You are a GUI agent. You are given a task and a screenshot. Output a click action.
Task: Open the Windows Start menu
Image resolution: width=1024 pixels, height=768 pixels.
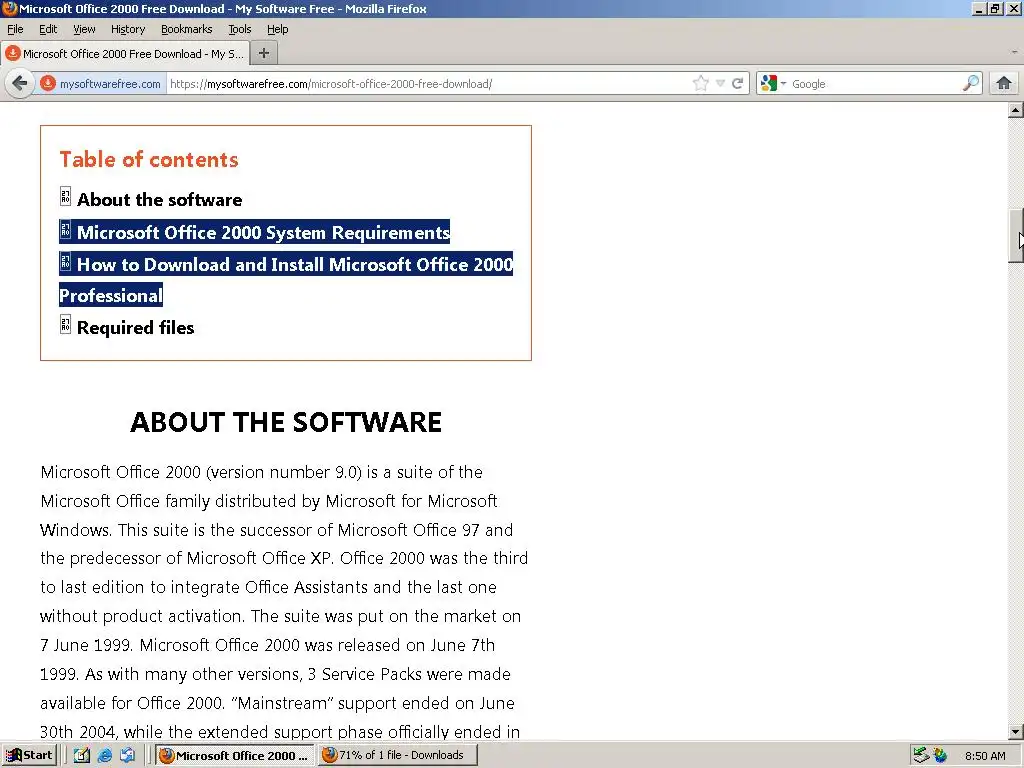(x=29, y=755)
